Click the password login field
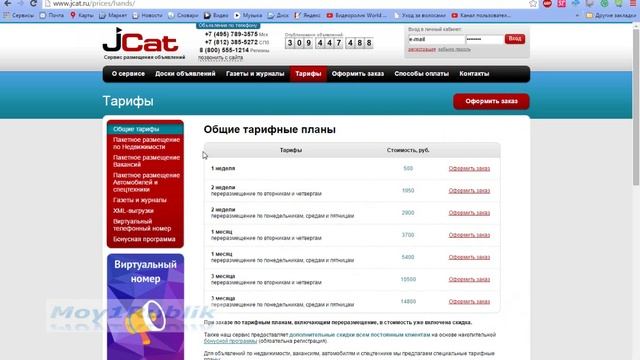This screenshot has width=640, height=360. click(484, 39)
